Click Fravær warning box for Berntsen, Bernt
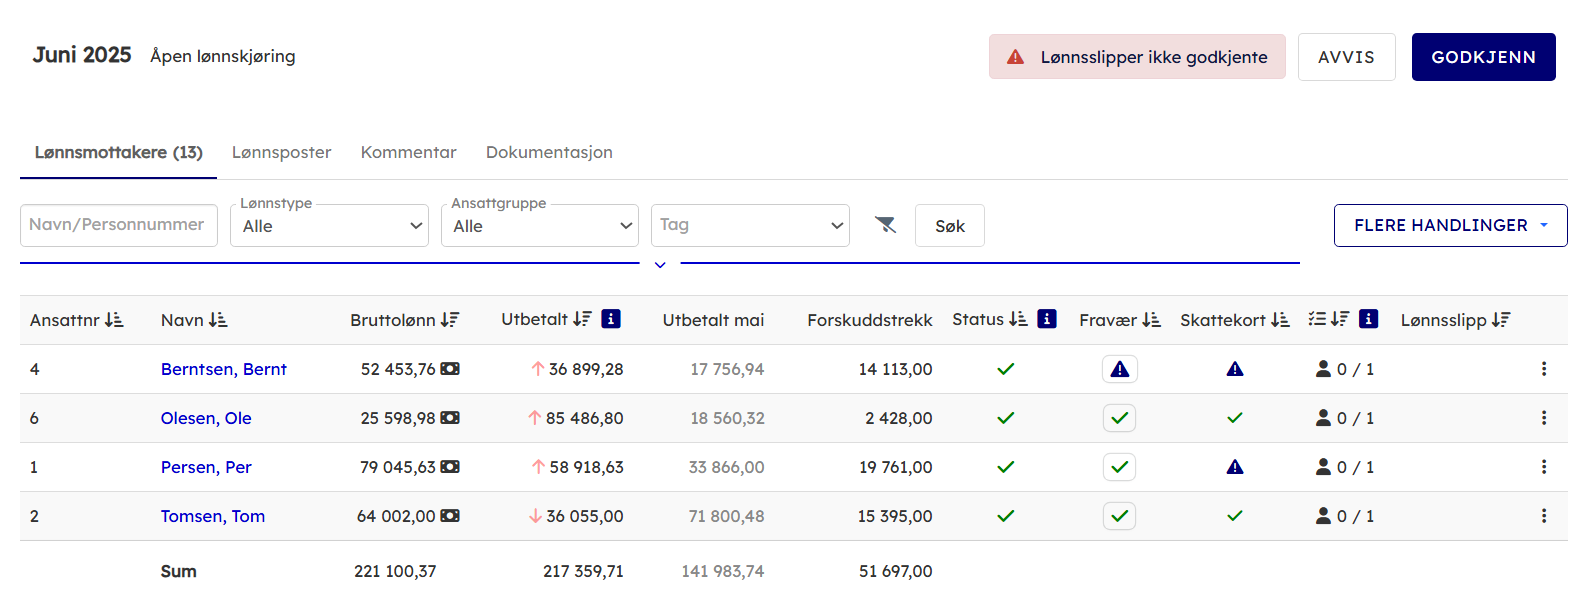The image size is (1582, 615). [x=1119, y=369]
